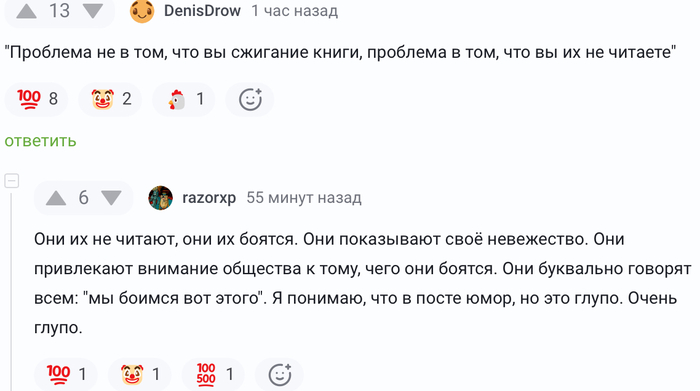Viewport: 700px width, 391px height.
Task: Toggle the clown reaction on razorxp's reply
Action: coord(140,374)
